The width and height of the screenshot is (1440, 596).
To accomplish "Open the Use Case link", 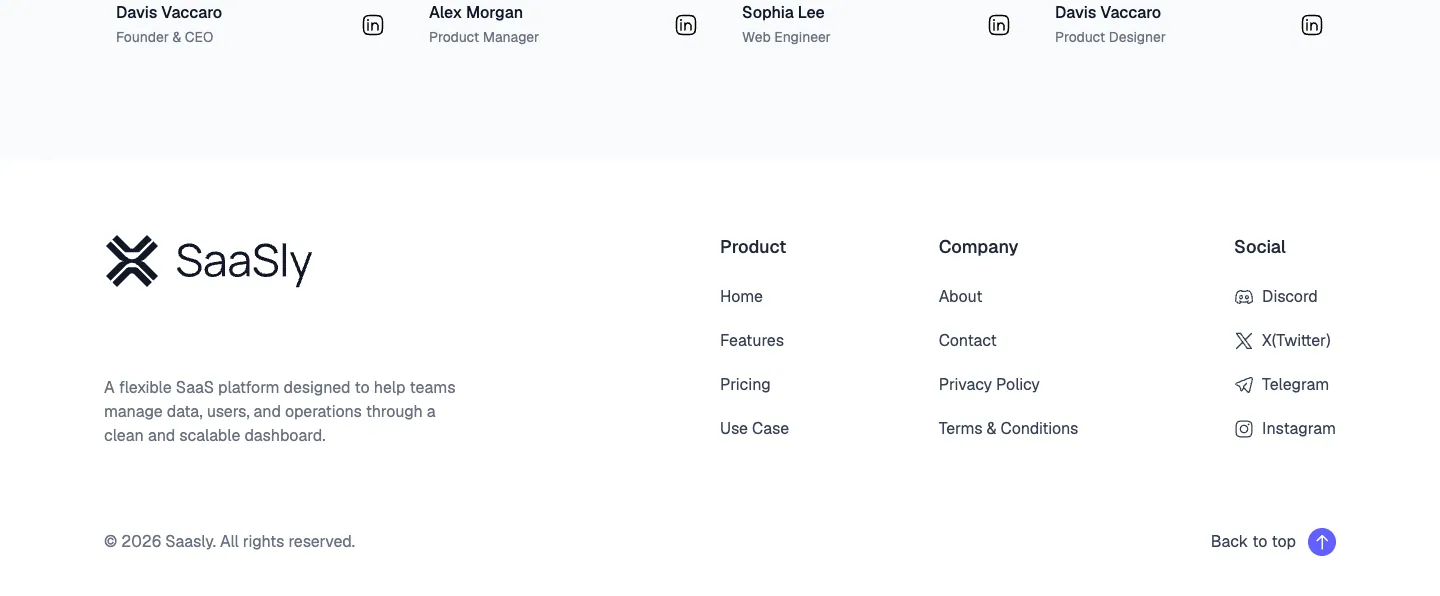I will (754, 429).
